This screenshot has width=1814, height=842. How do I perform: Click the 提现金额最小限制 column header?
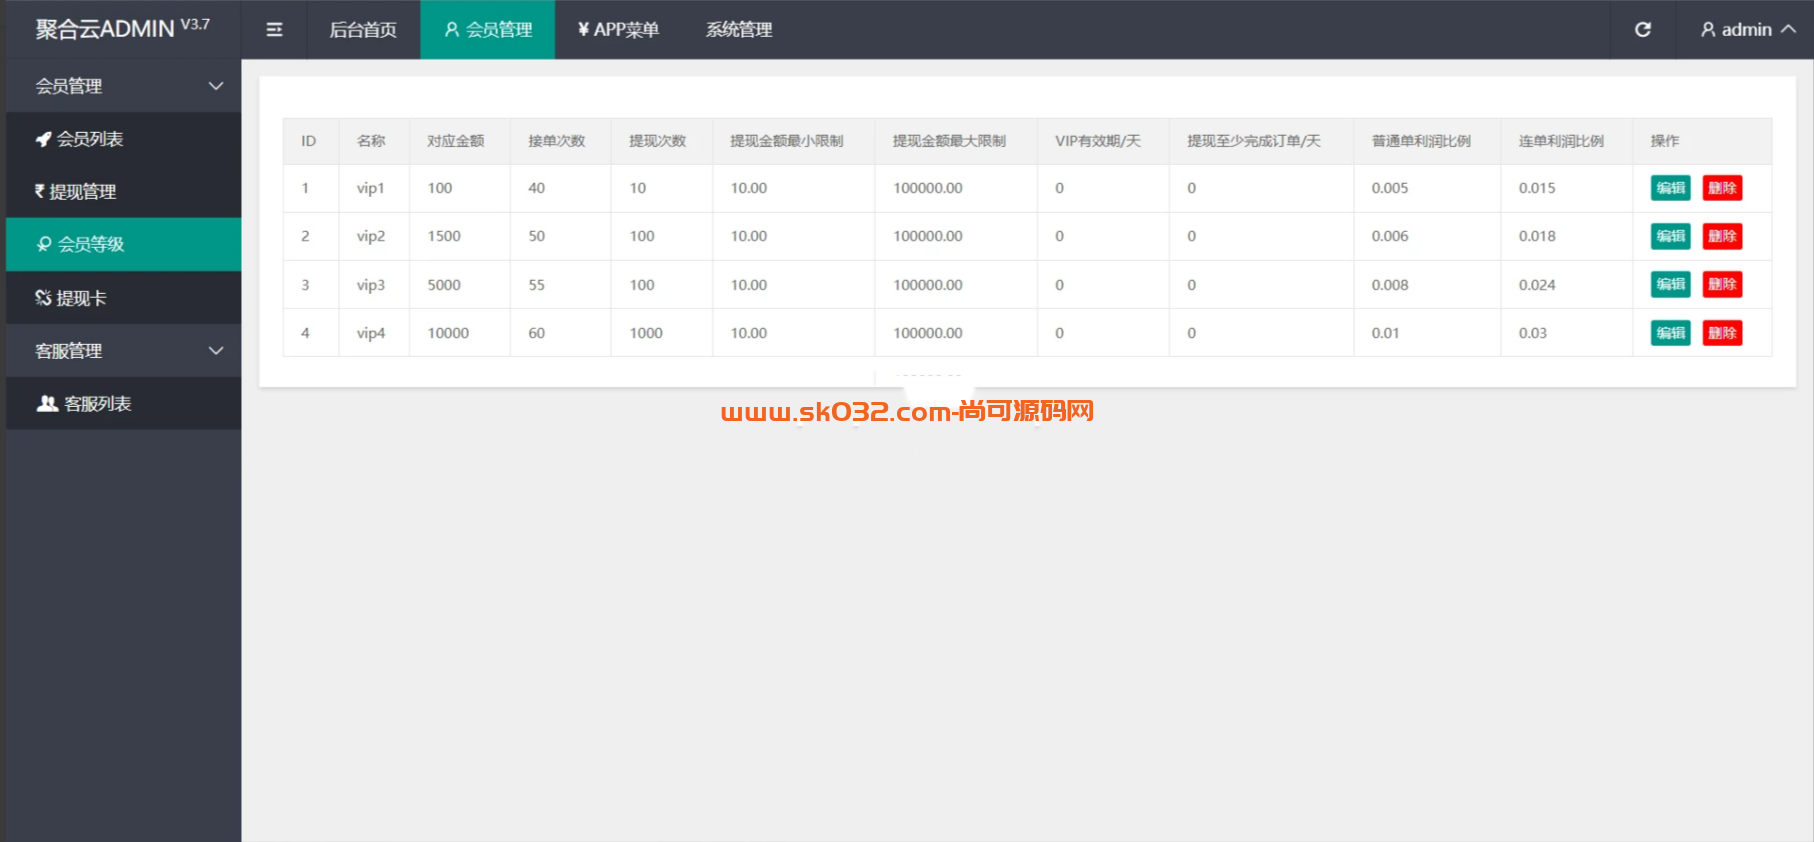(793, 141)
